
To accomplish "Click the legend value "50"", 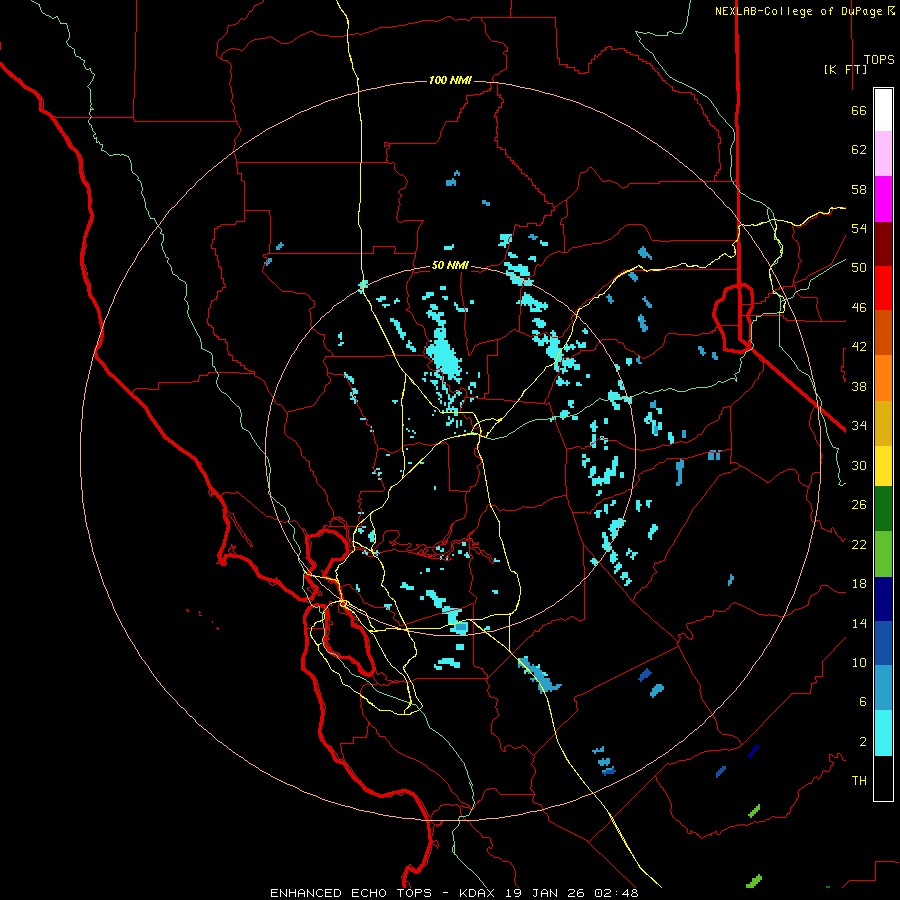I will [859, 267].
